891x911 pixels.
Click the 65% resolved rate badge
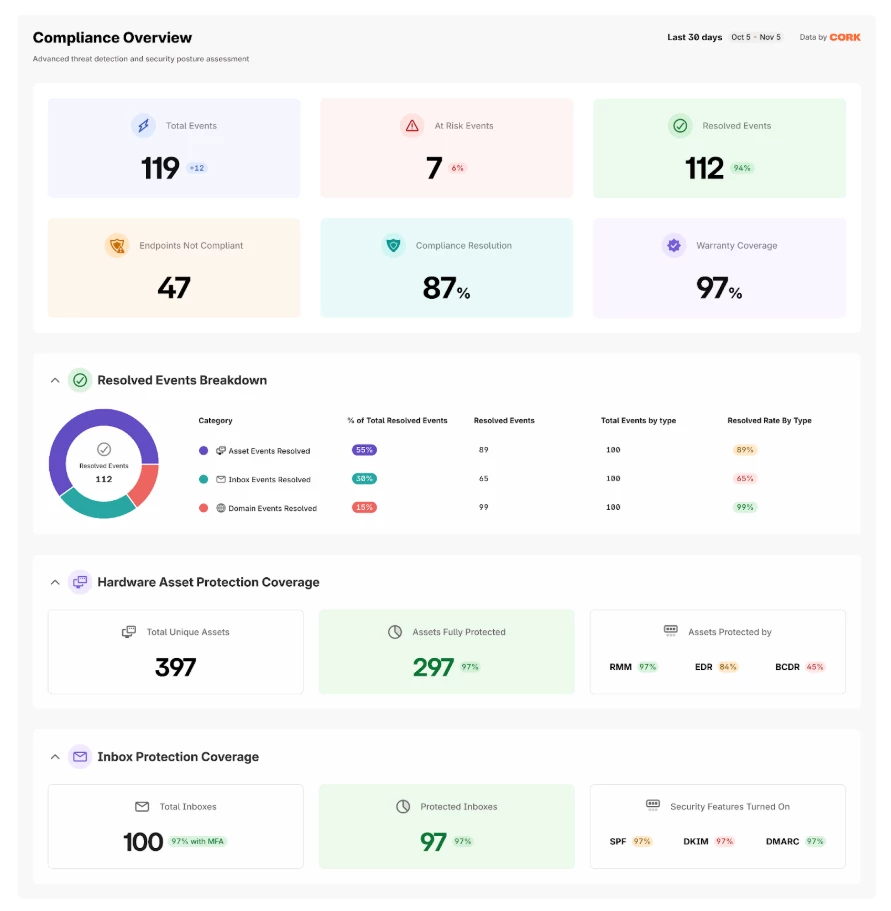click(x=745, y=479)
